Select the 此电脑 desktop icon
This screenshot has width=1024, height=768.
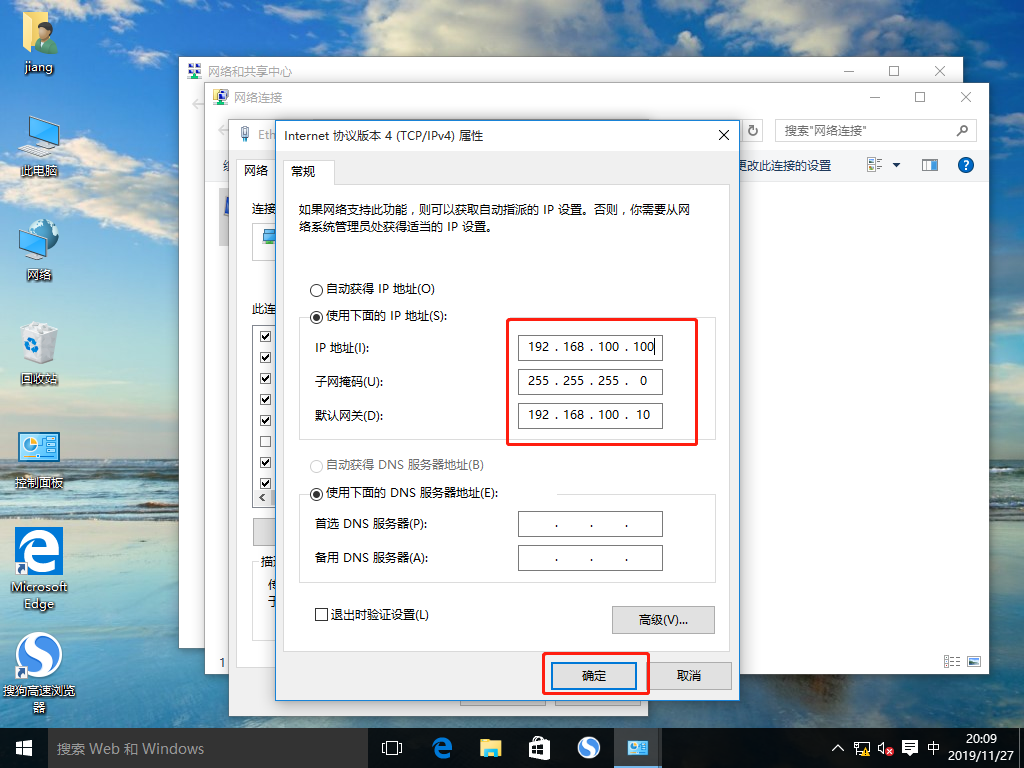point(39,146)
